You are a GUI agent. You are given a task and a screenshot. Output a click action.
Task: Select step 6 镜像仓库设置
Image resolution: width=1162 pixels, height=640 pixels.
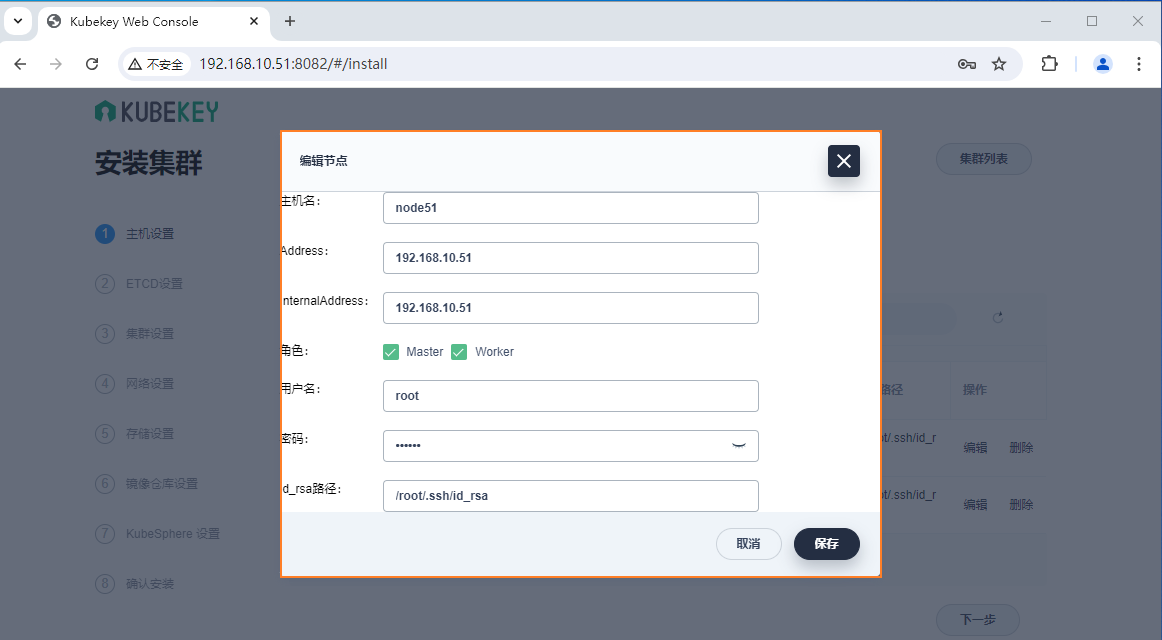pyautogui.click(x=147, y=484)
